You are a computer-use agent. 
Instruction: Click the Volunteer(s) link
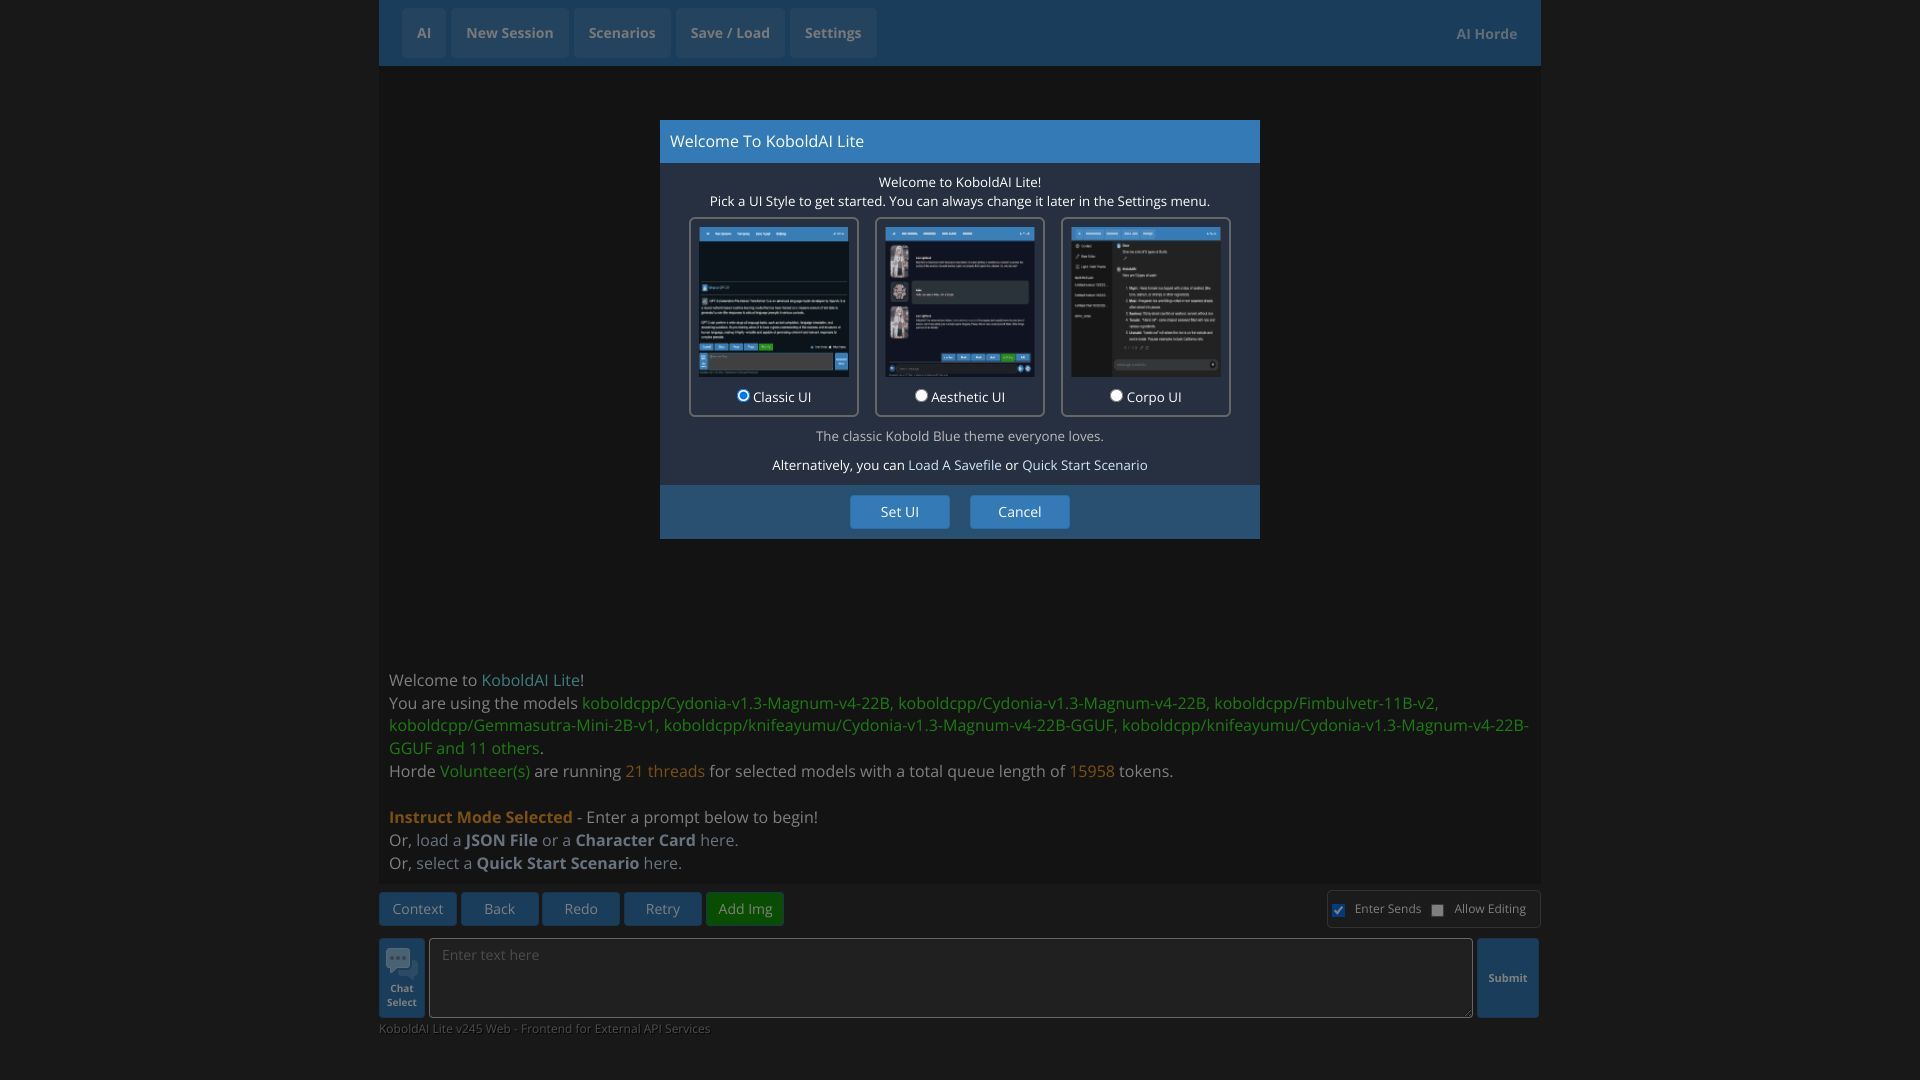tap(485, 772)
